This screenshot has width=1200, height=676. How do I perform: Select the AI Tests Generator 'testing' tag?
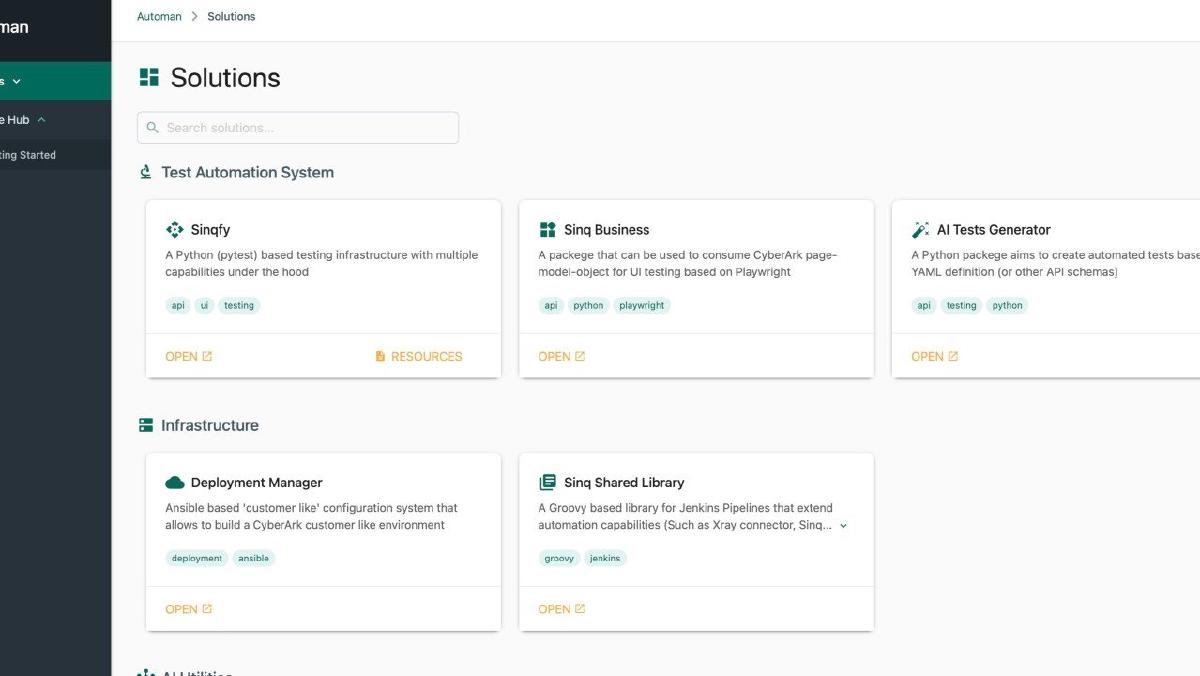pyautogui.click(x=962, y=305)
